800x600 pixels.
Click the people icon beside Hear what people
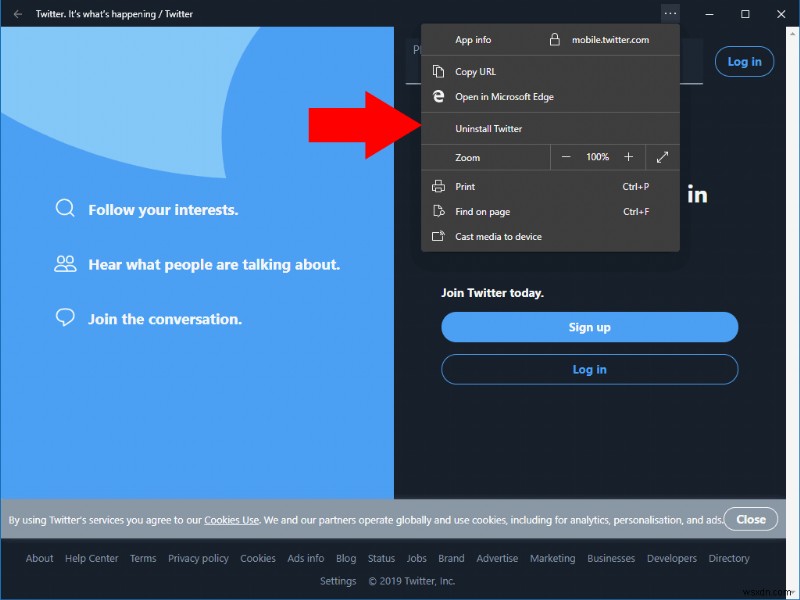click(65, 264)
